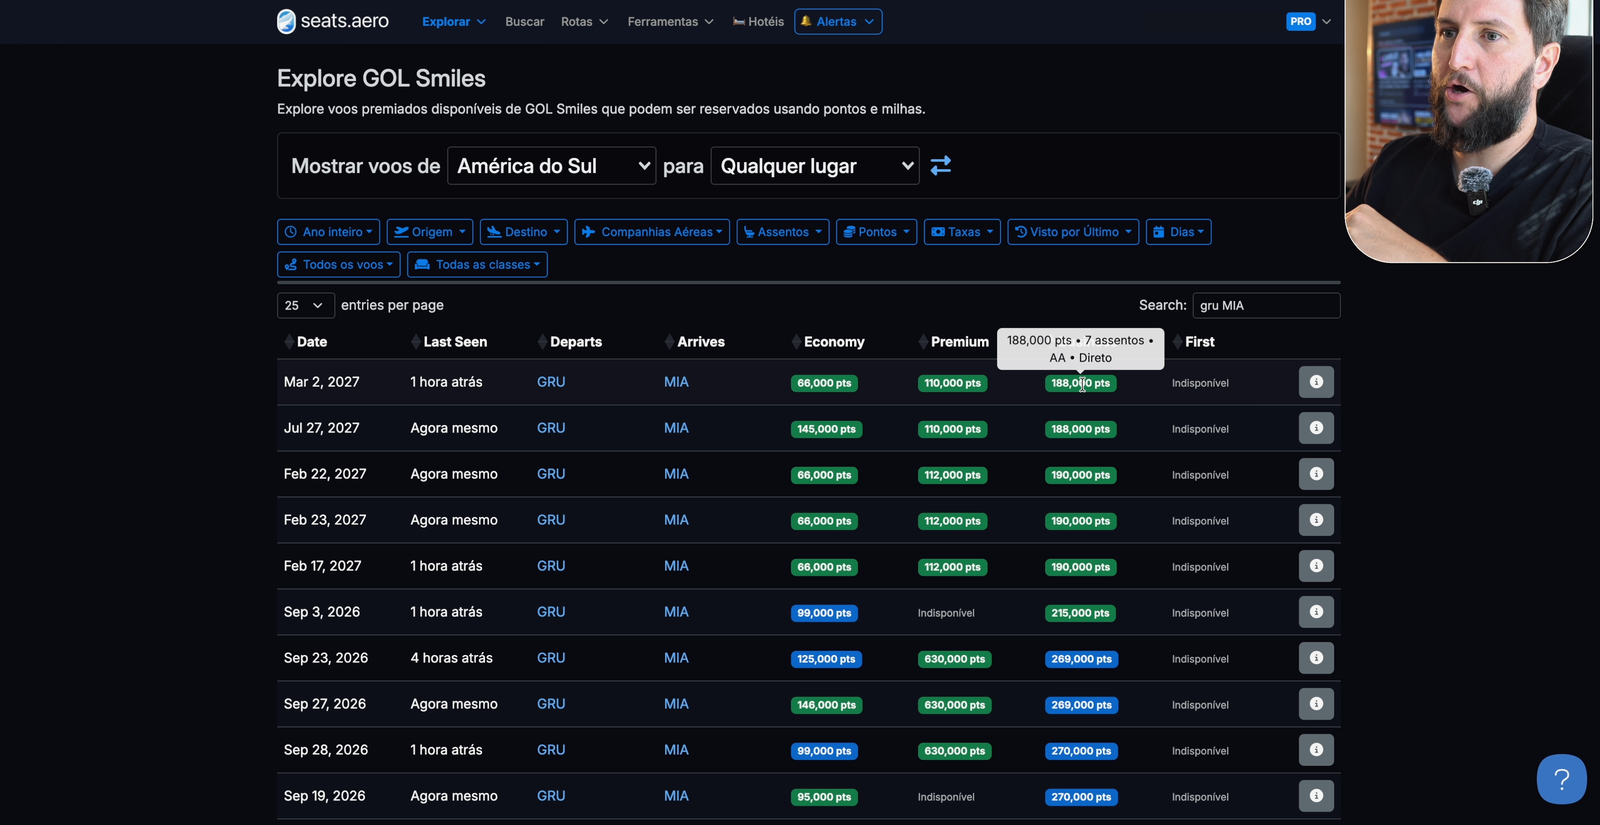
Task: Click the seats.aero logo
Action: pyautogui.click(x=333, y=21)
